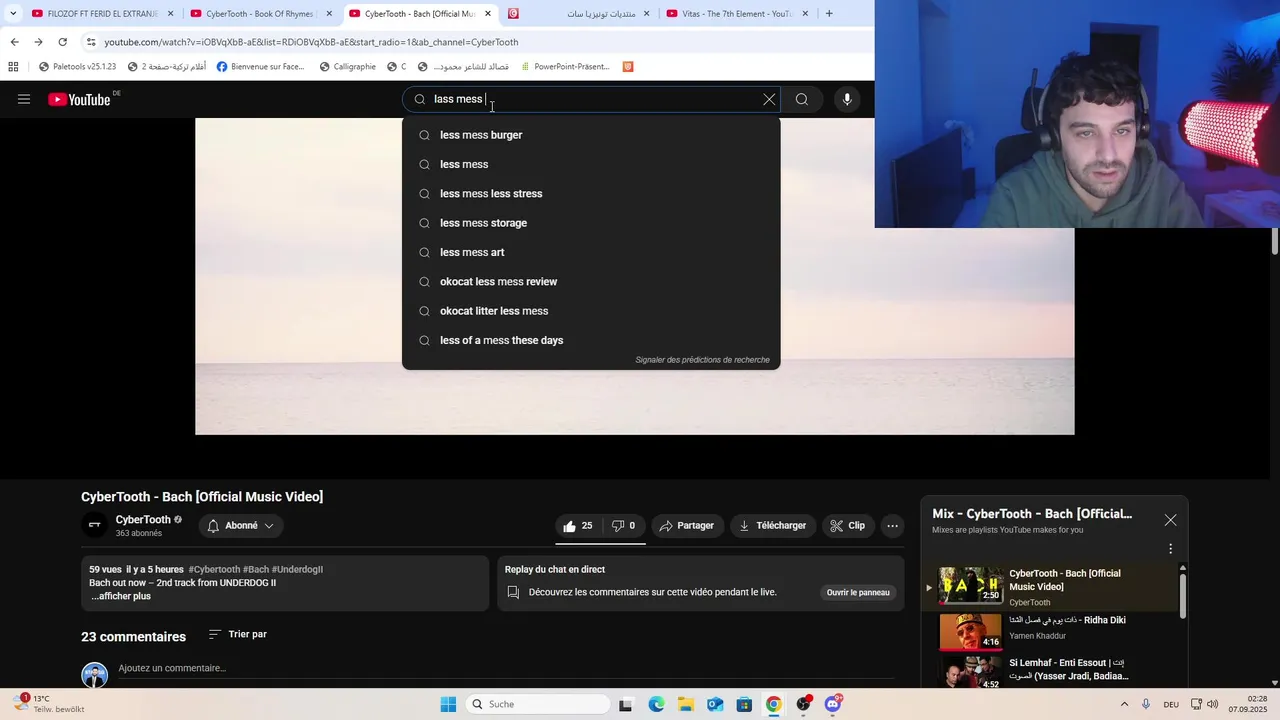Screen dimensions: 1280x720
Task: Reload the page with refresh icon
Action: (62, 42)
